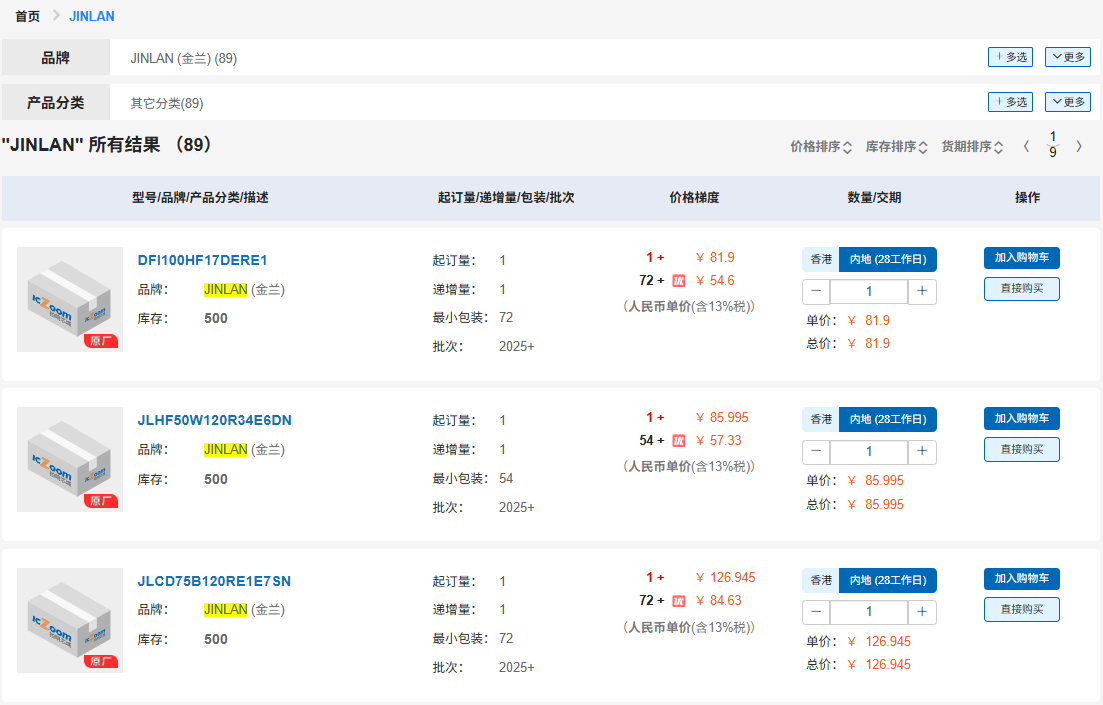Decrease quantity for DFI100HF17DERE1

[816, 291]
